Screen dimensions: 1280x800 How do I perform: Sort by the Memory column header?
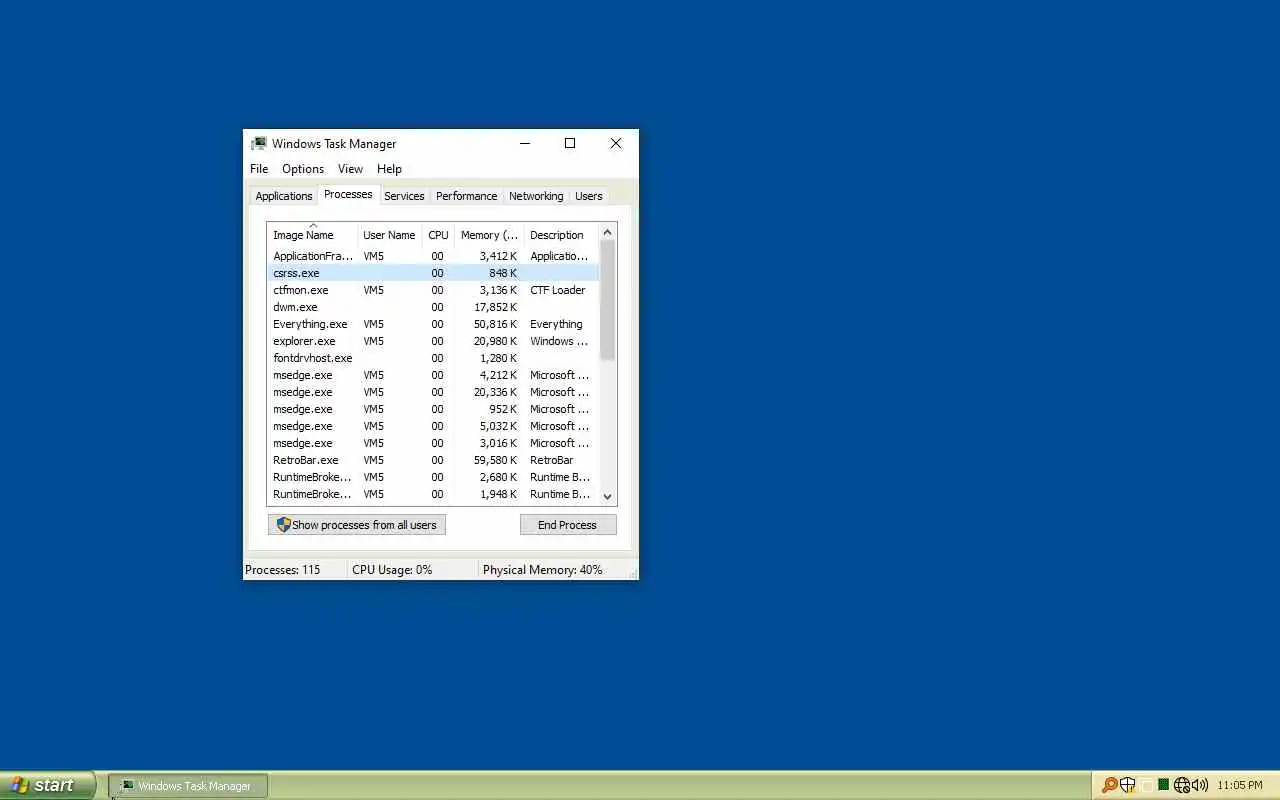[489, 235]
